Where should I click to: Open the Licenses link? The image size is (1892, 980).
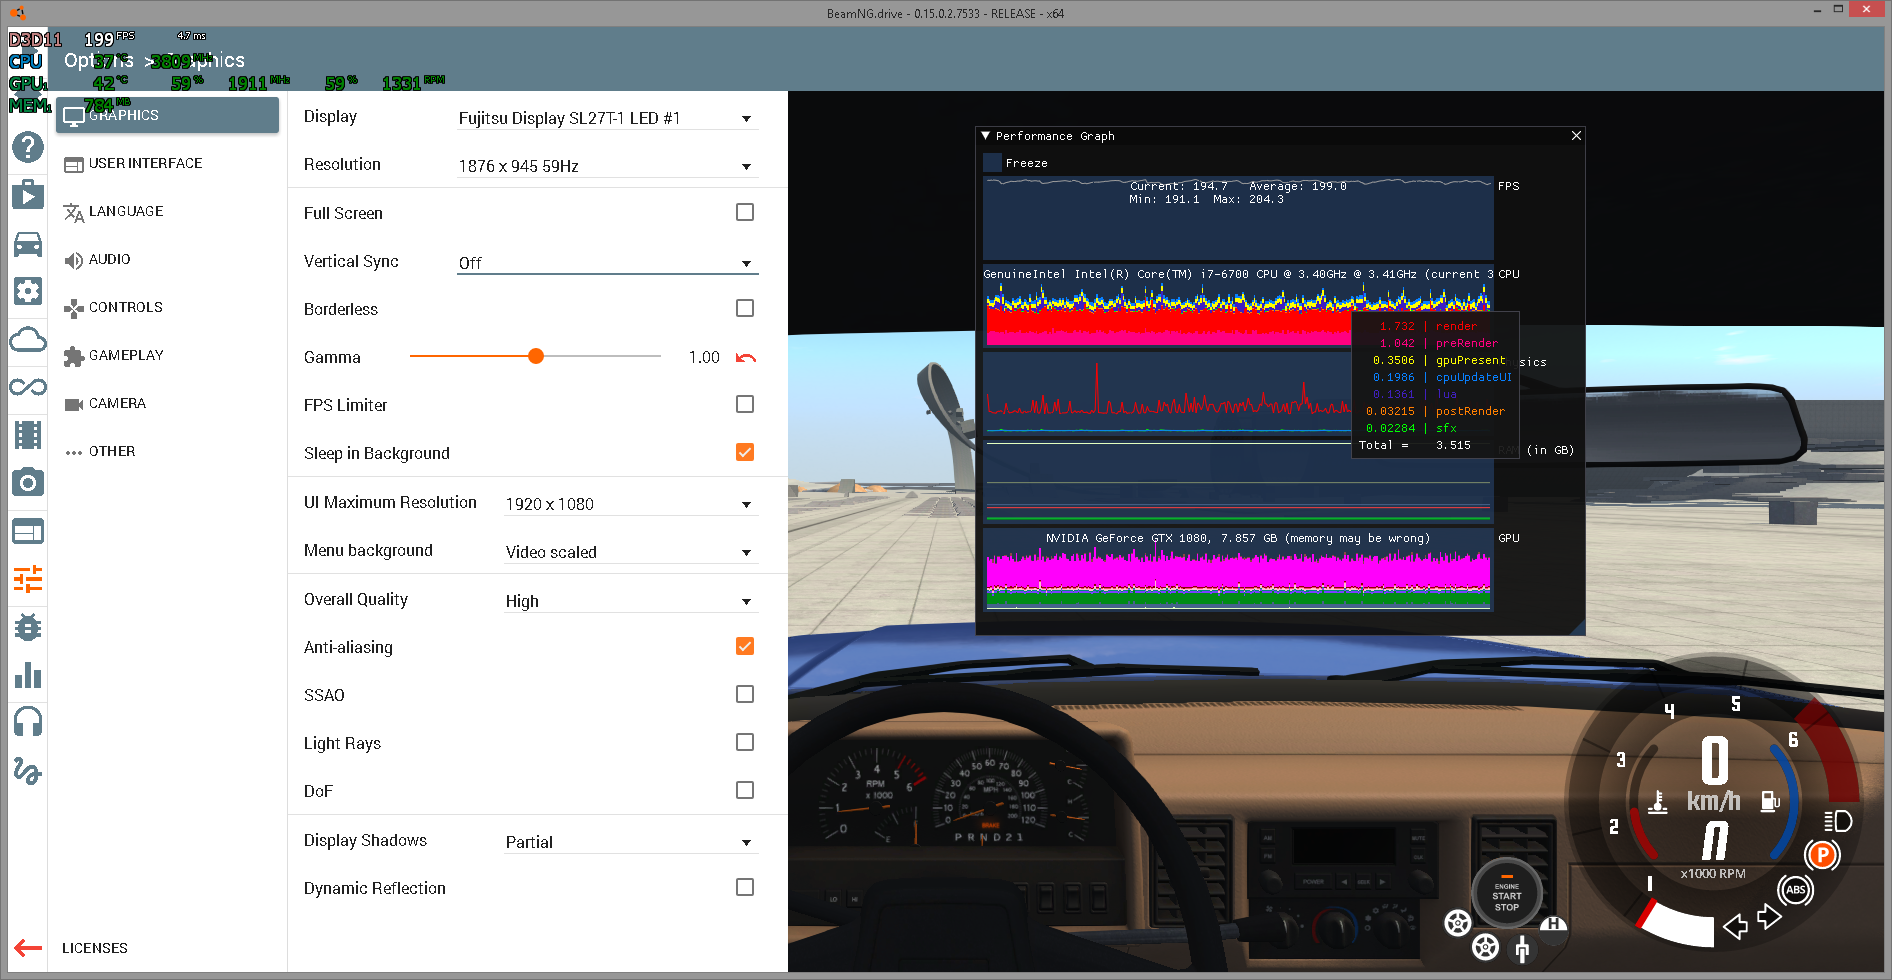pos(95,948)
